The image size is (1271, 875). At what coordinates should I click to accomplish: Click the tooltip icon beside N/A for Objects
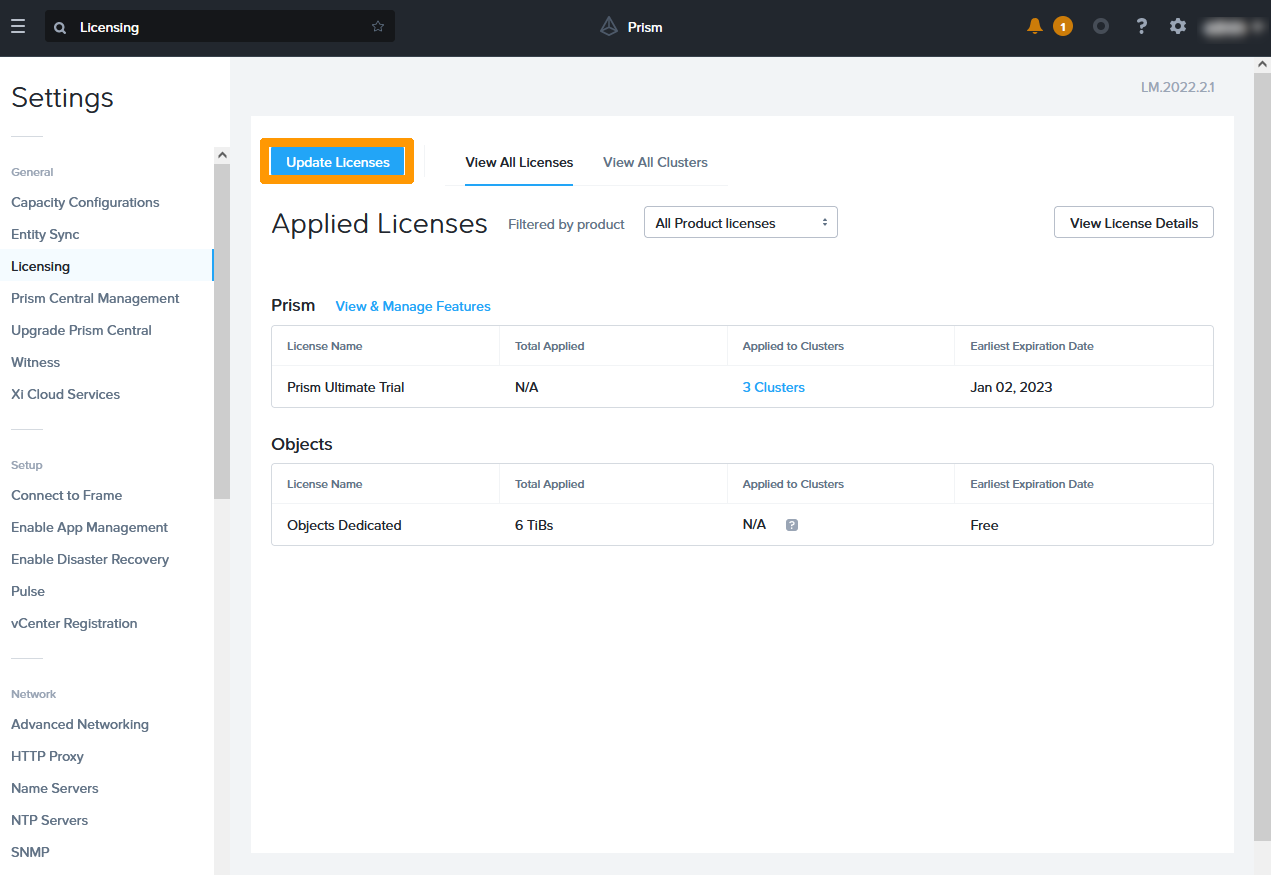pos(791,524)
